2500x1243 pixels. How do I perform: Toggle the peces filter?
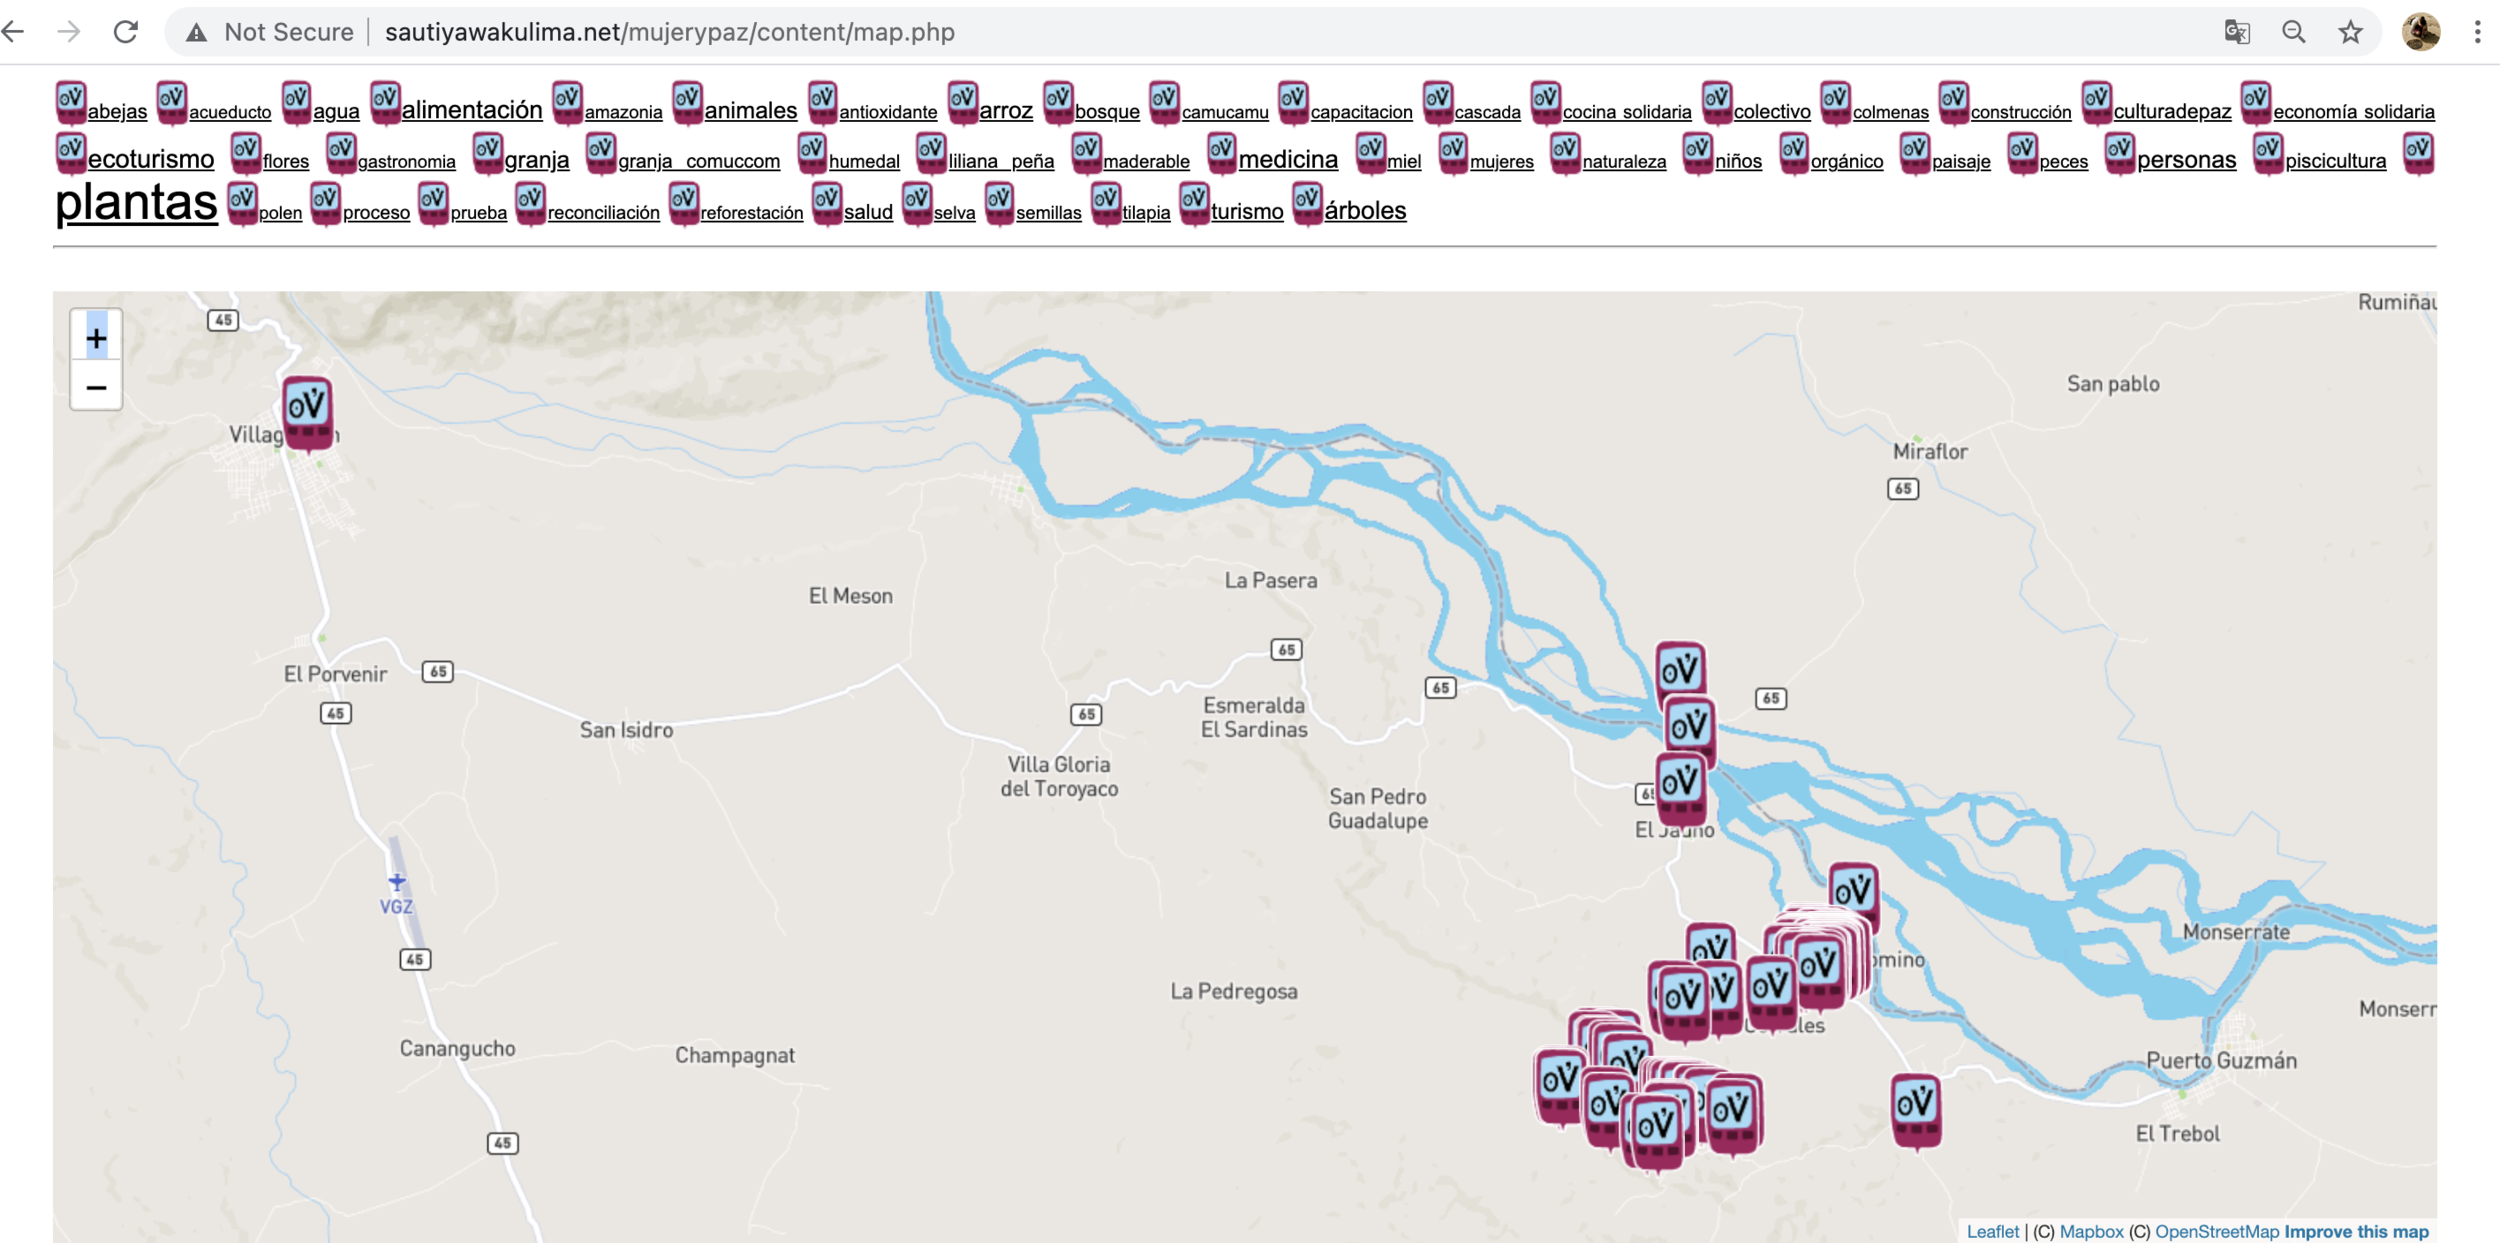pos(2064,160)
